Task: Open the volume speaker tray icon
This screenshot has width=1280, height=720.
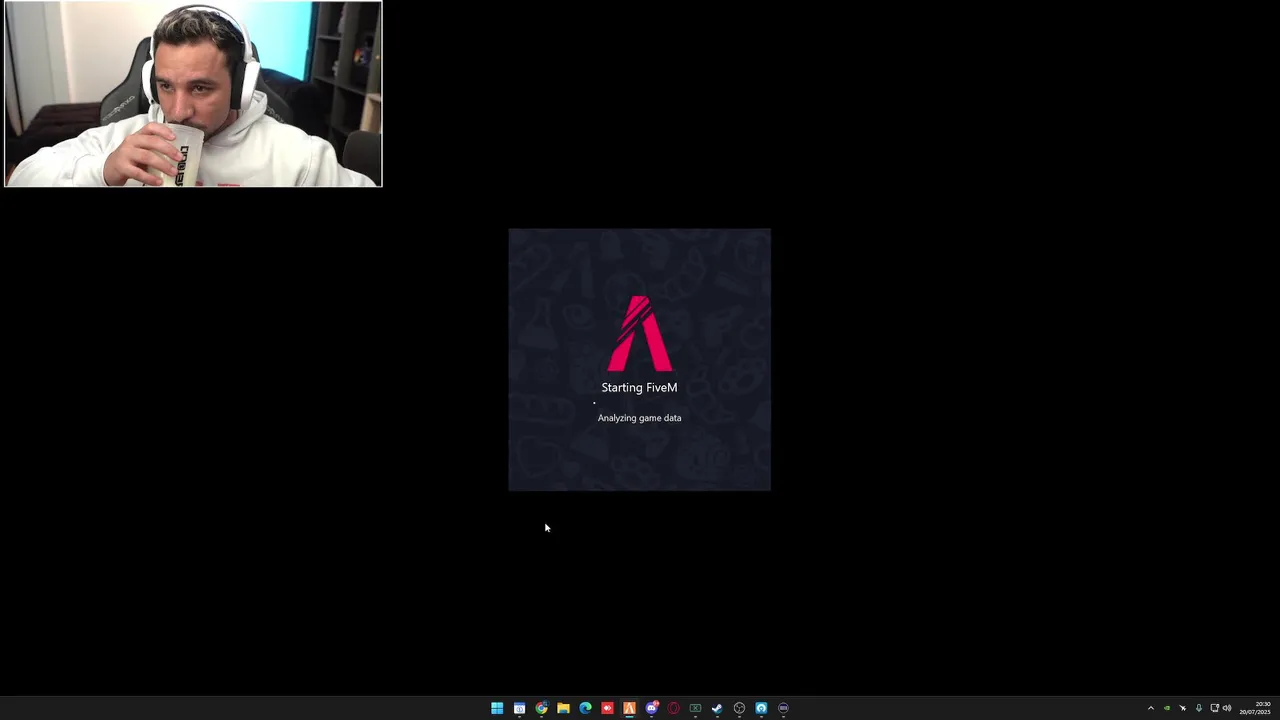Action: [x=1227, y=708]
